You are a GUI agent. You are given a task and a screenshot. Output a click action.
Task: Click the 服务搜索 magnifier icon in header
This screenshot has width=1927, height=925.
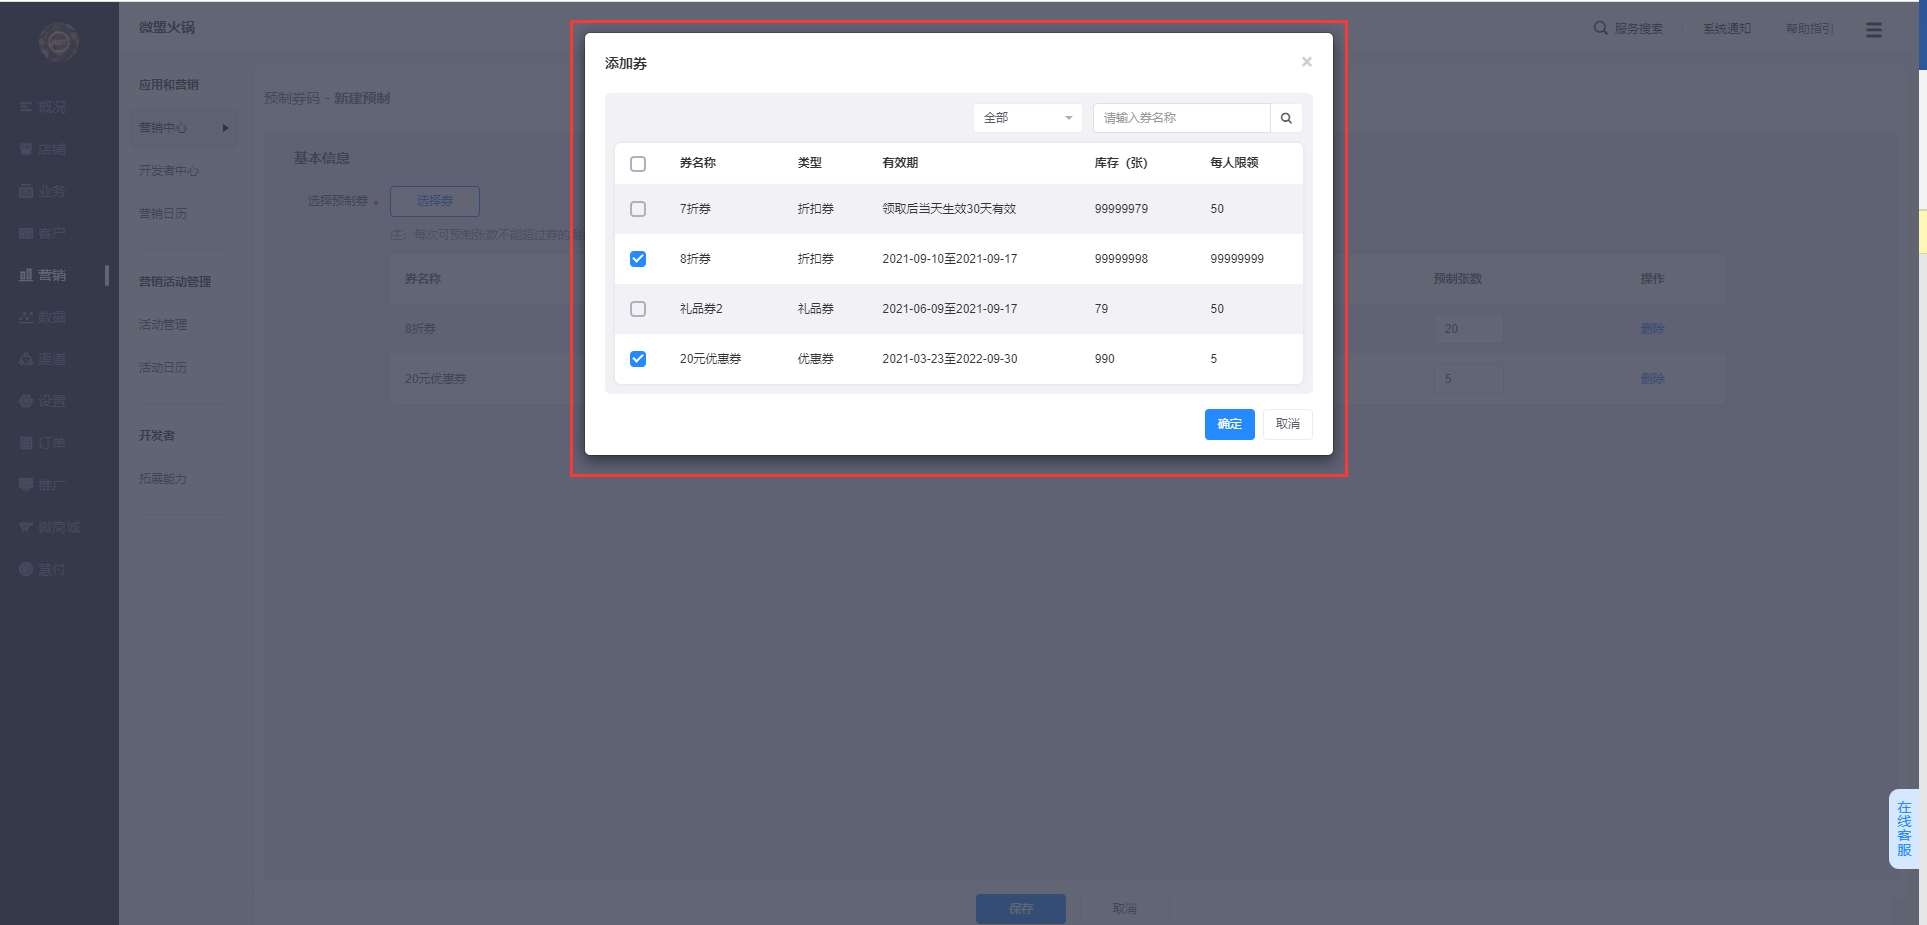coord(1600,28)
